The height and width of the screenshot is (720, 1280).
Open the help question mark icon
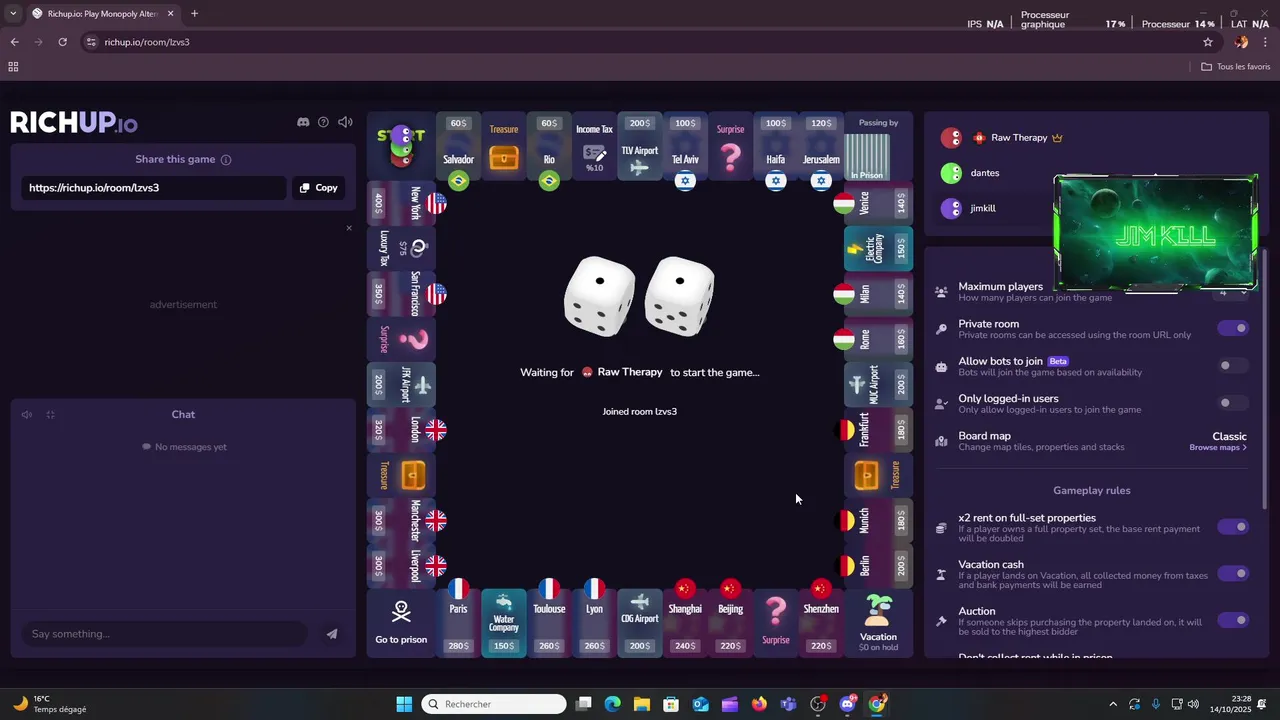(x=323, y=122)
